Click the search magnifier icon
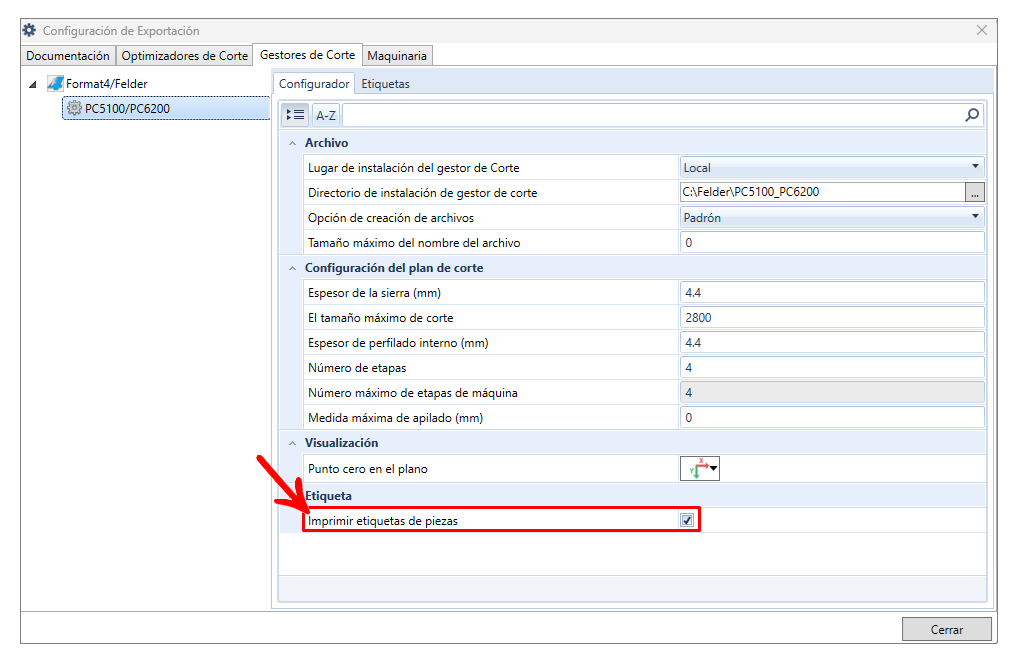The image size is (1014, 651). click(972, 115)
